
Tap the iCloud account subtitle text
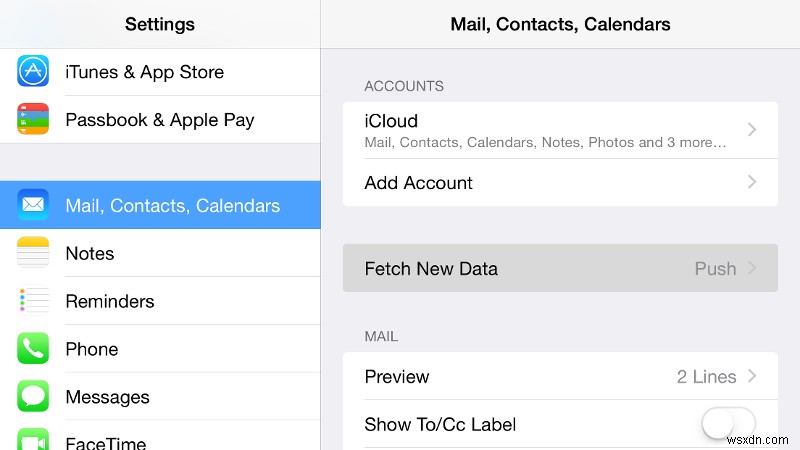(545, 143)
